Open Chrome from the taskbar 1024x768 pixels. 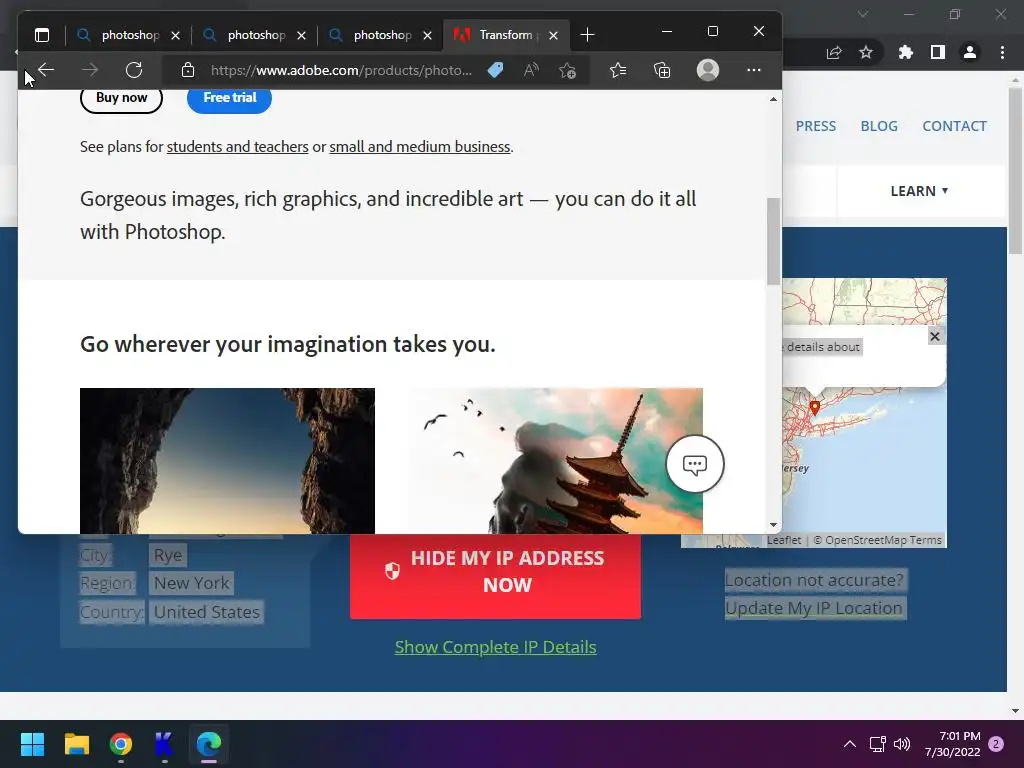click(x=121, y=744)
